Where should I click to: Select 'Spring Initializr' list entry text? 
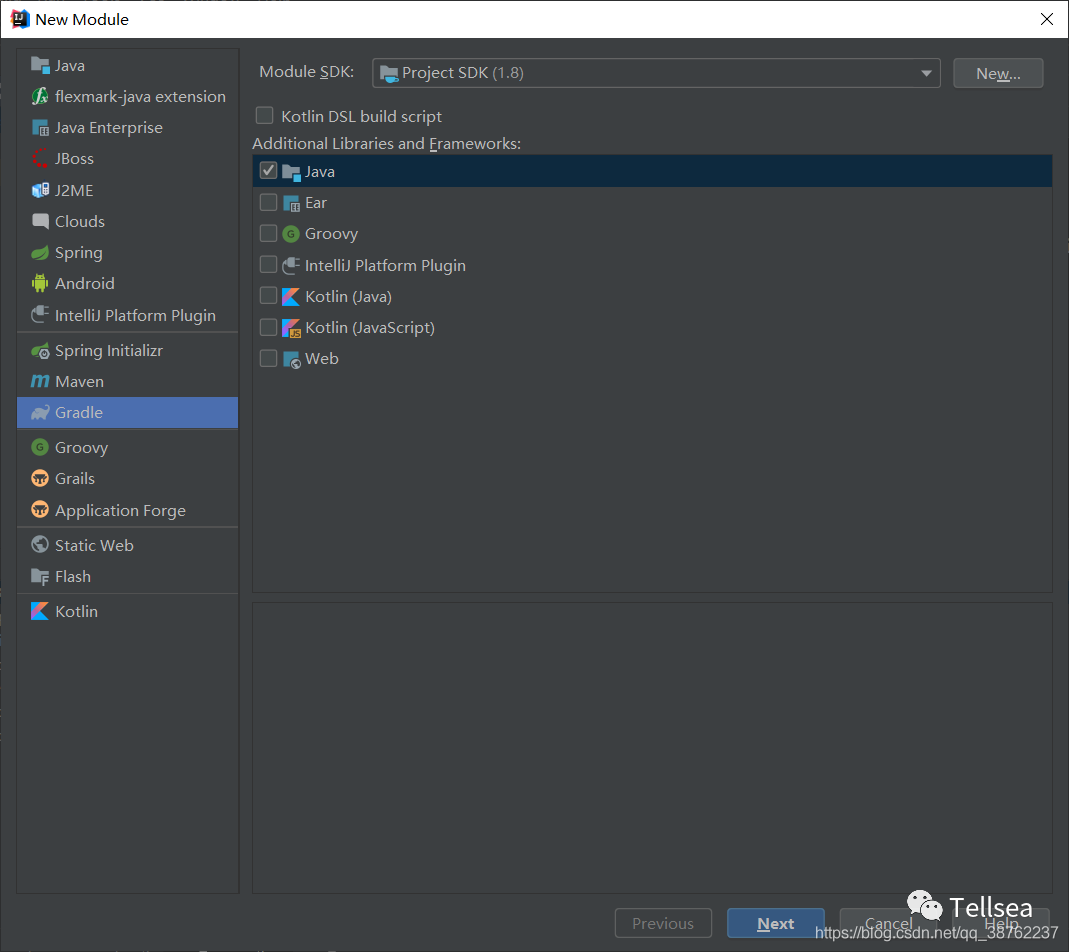pyautogui.click(x=108, y=351)
